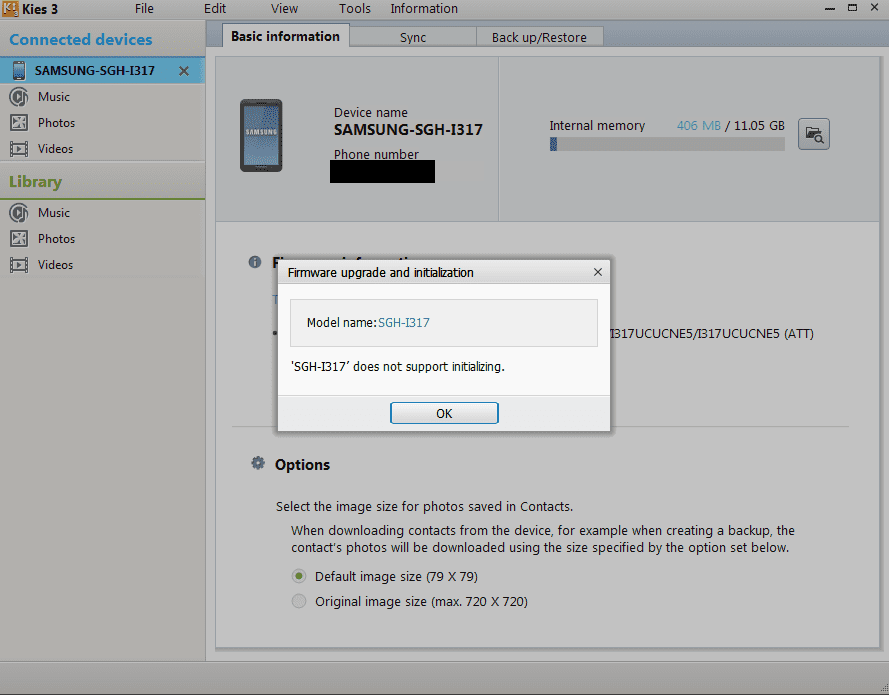Open the internal memory browse folder icon
Viewport: 889px width, 695px height.
tap(814, 134)
